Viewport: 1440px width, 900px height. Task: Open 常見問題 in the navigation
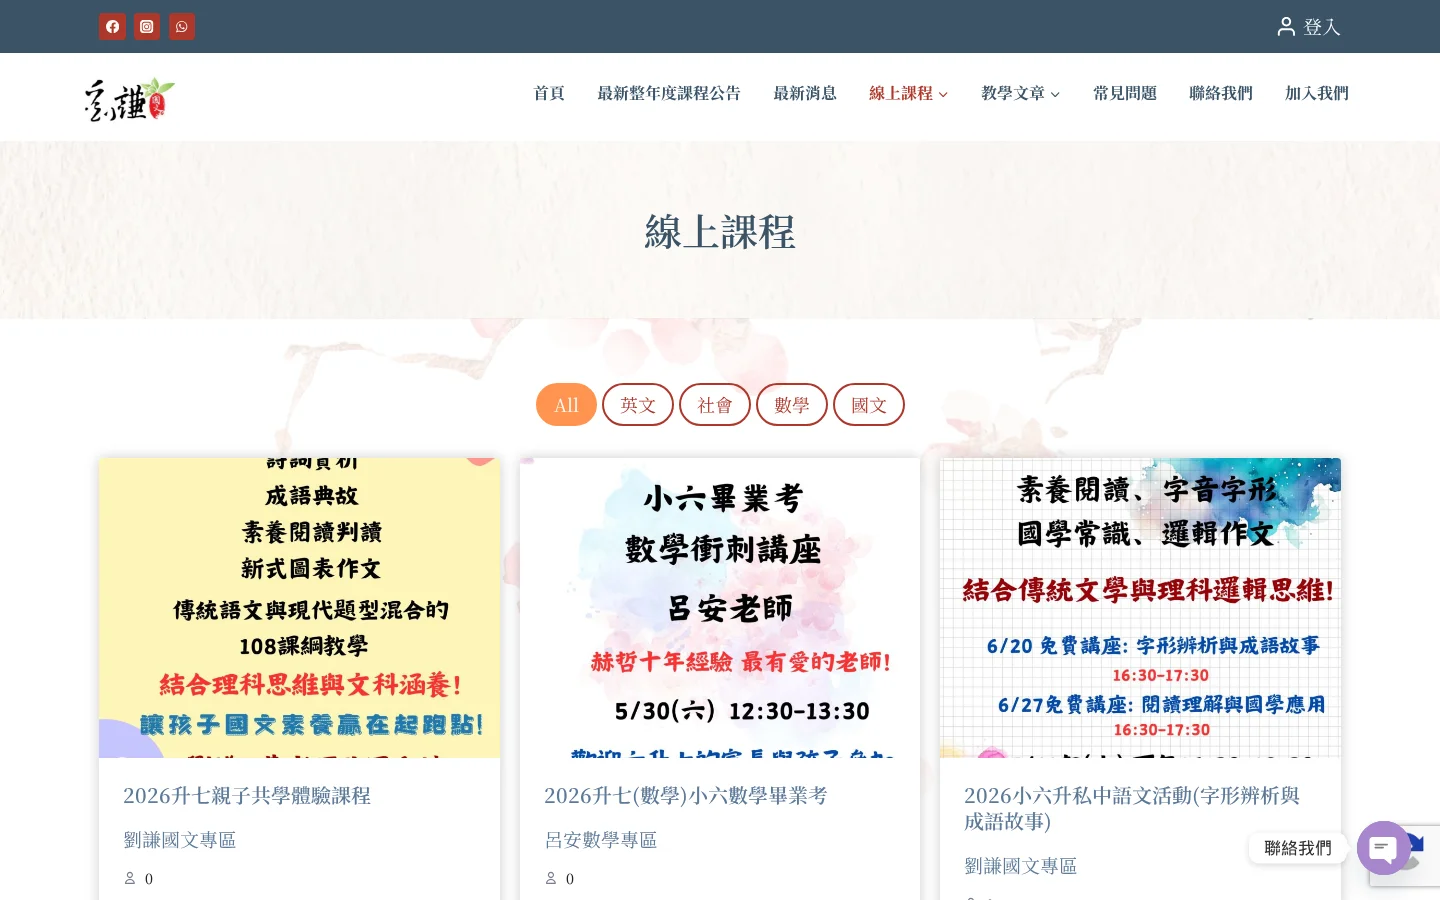pyautogui.click(x=1124, y=93)
